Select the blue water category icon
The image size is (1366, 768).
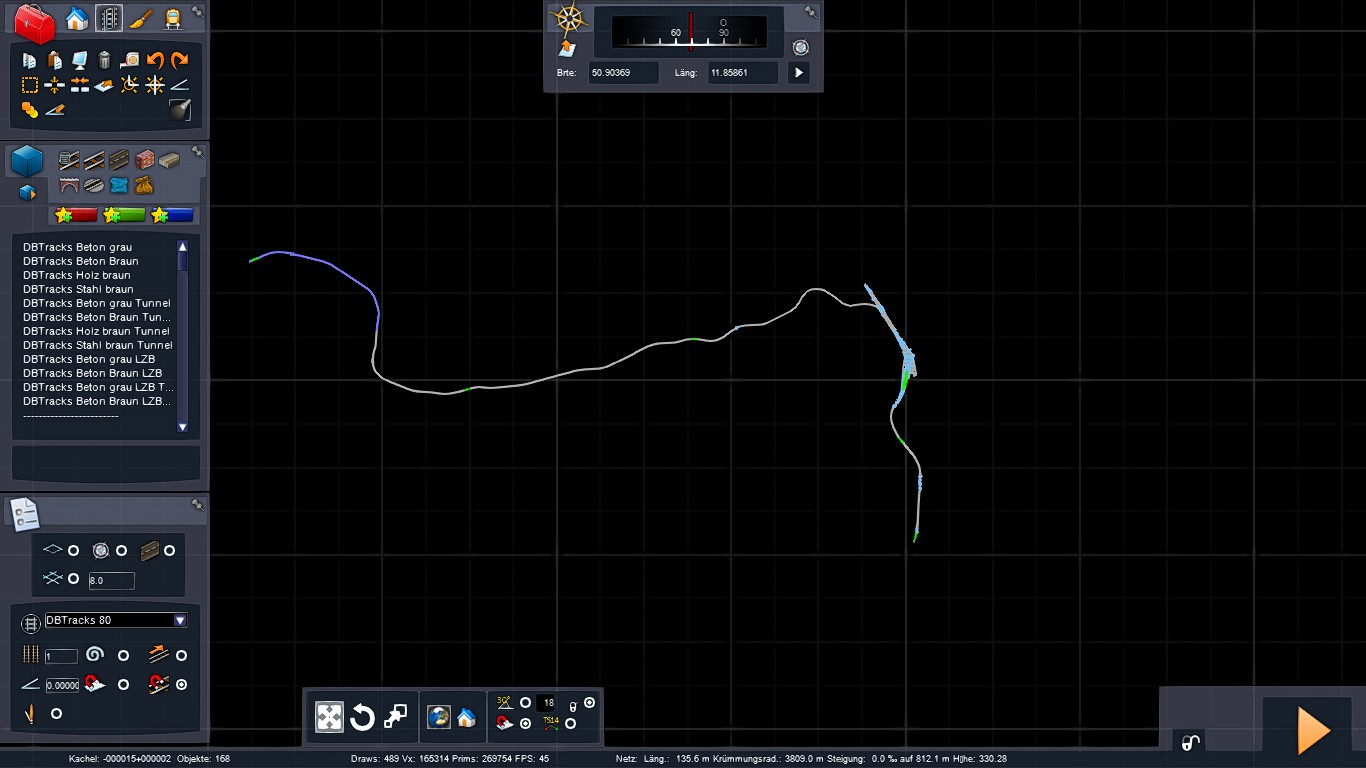pos(119,185)
